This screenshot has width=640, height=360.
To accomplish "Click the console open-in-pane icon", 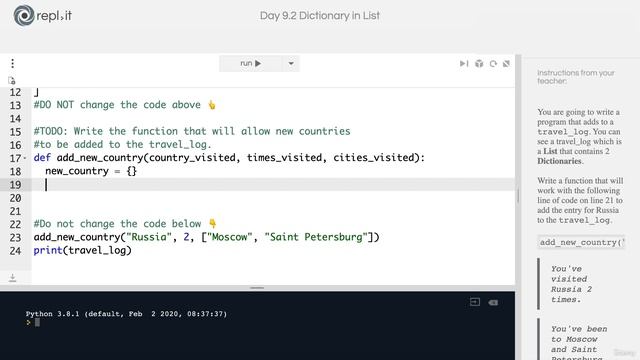I will tap(475, 302).
